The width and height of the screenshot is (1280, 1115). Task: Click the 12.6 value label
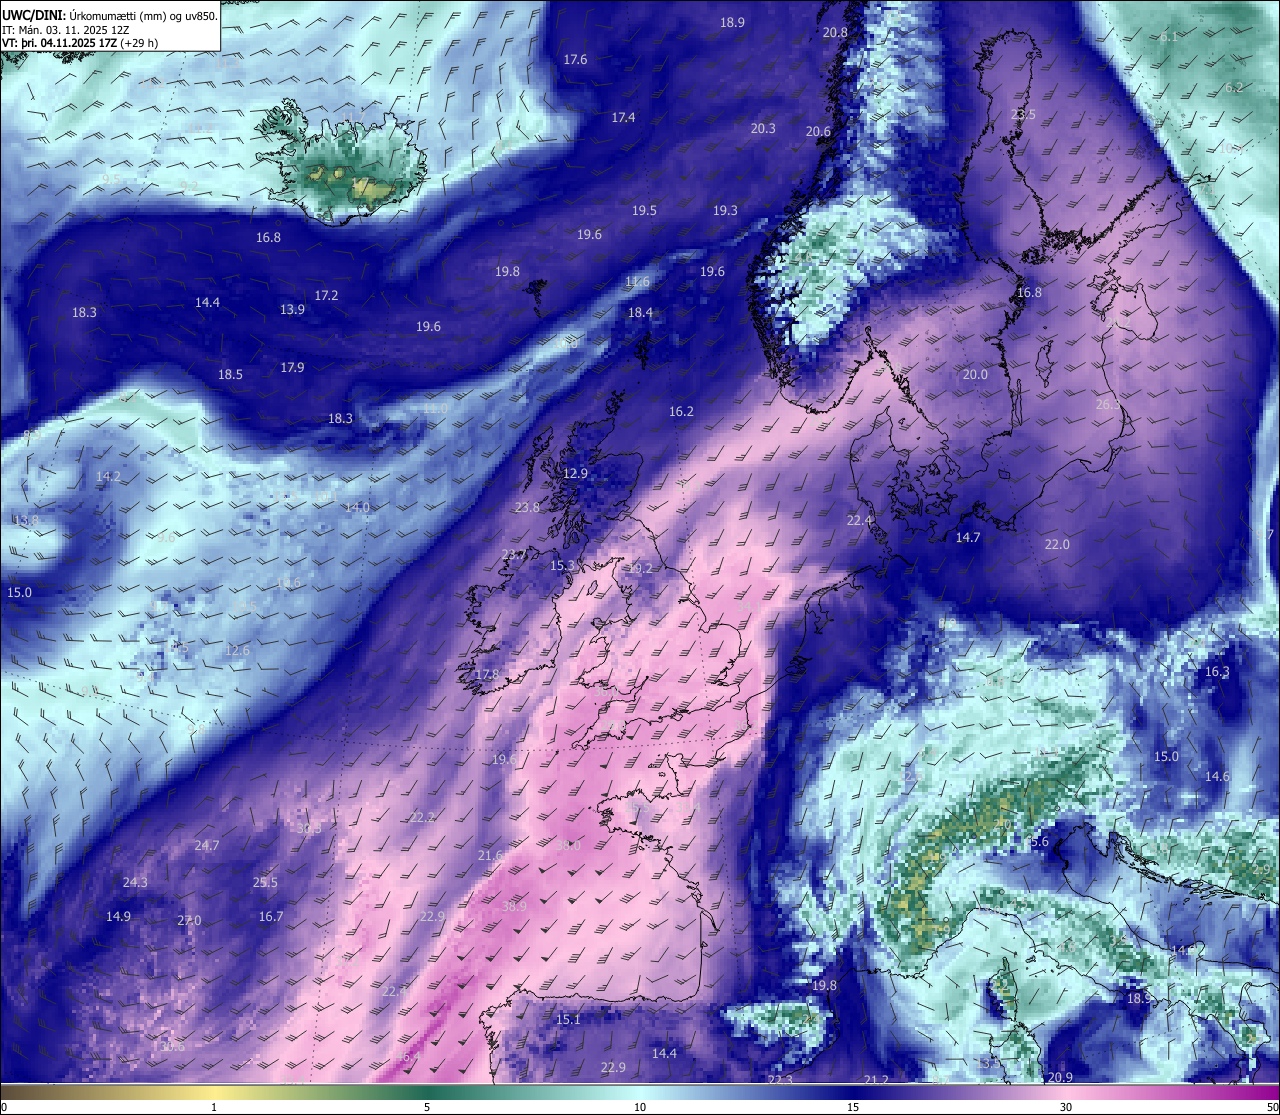[x=237, y=651]
